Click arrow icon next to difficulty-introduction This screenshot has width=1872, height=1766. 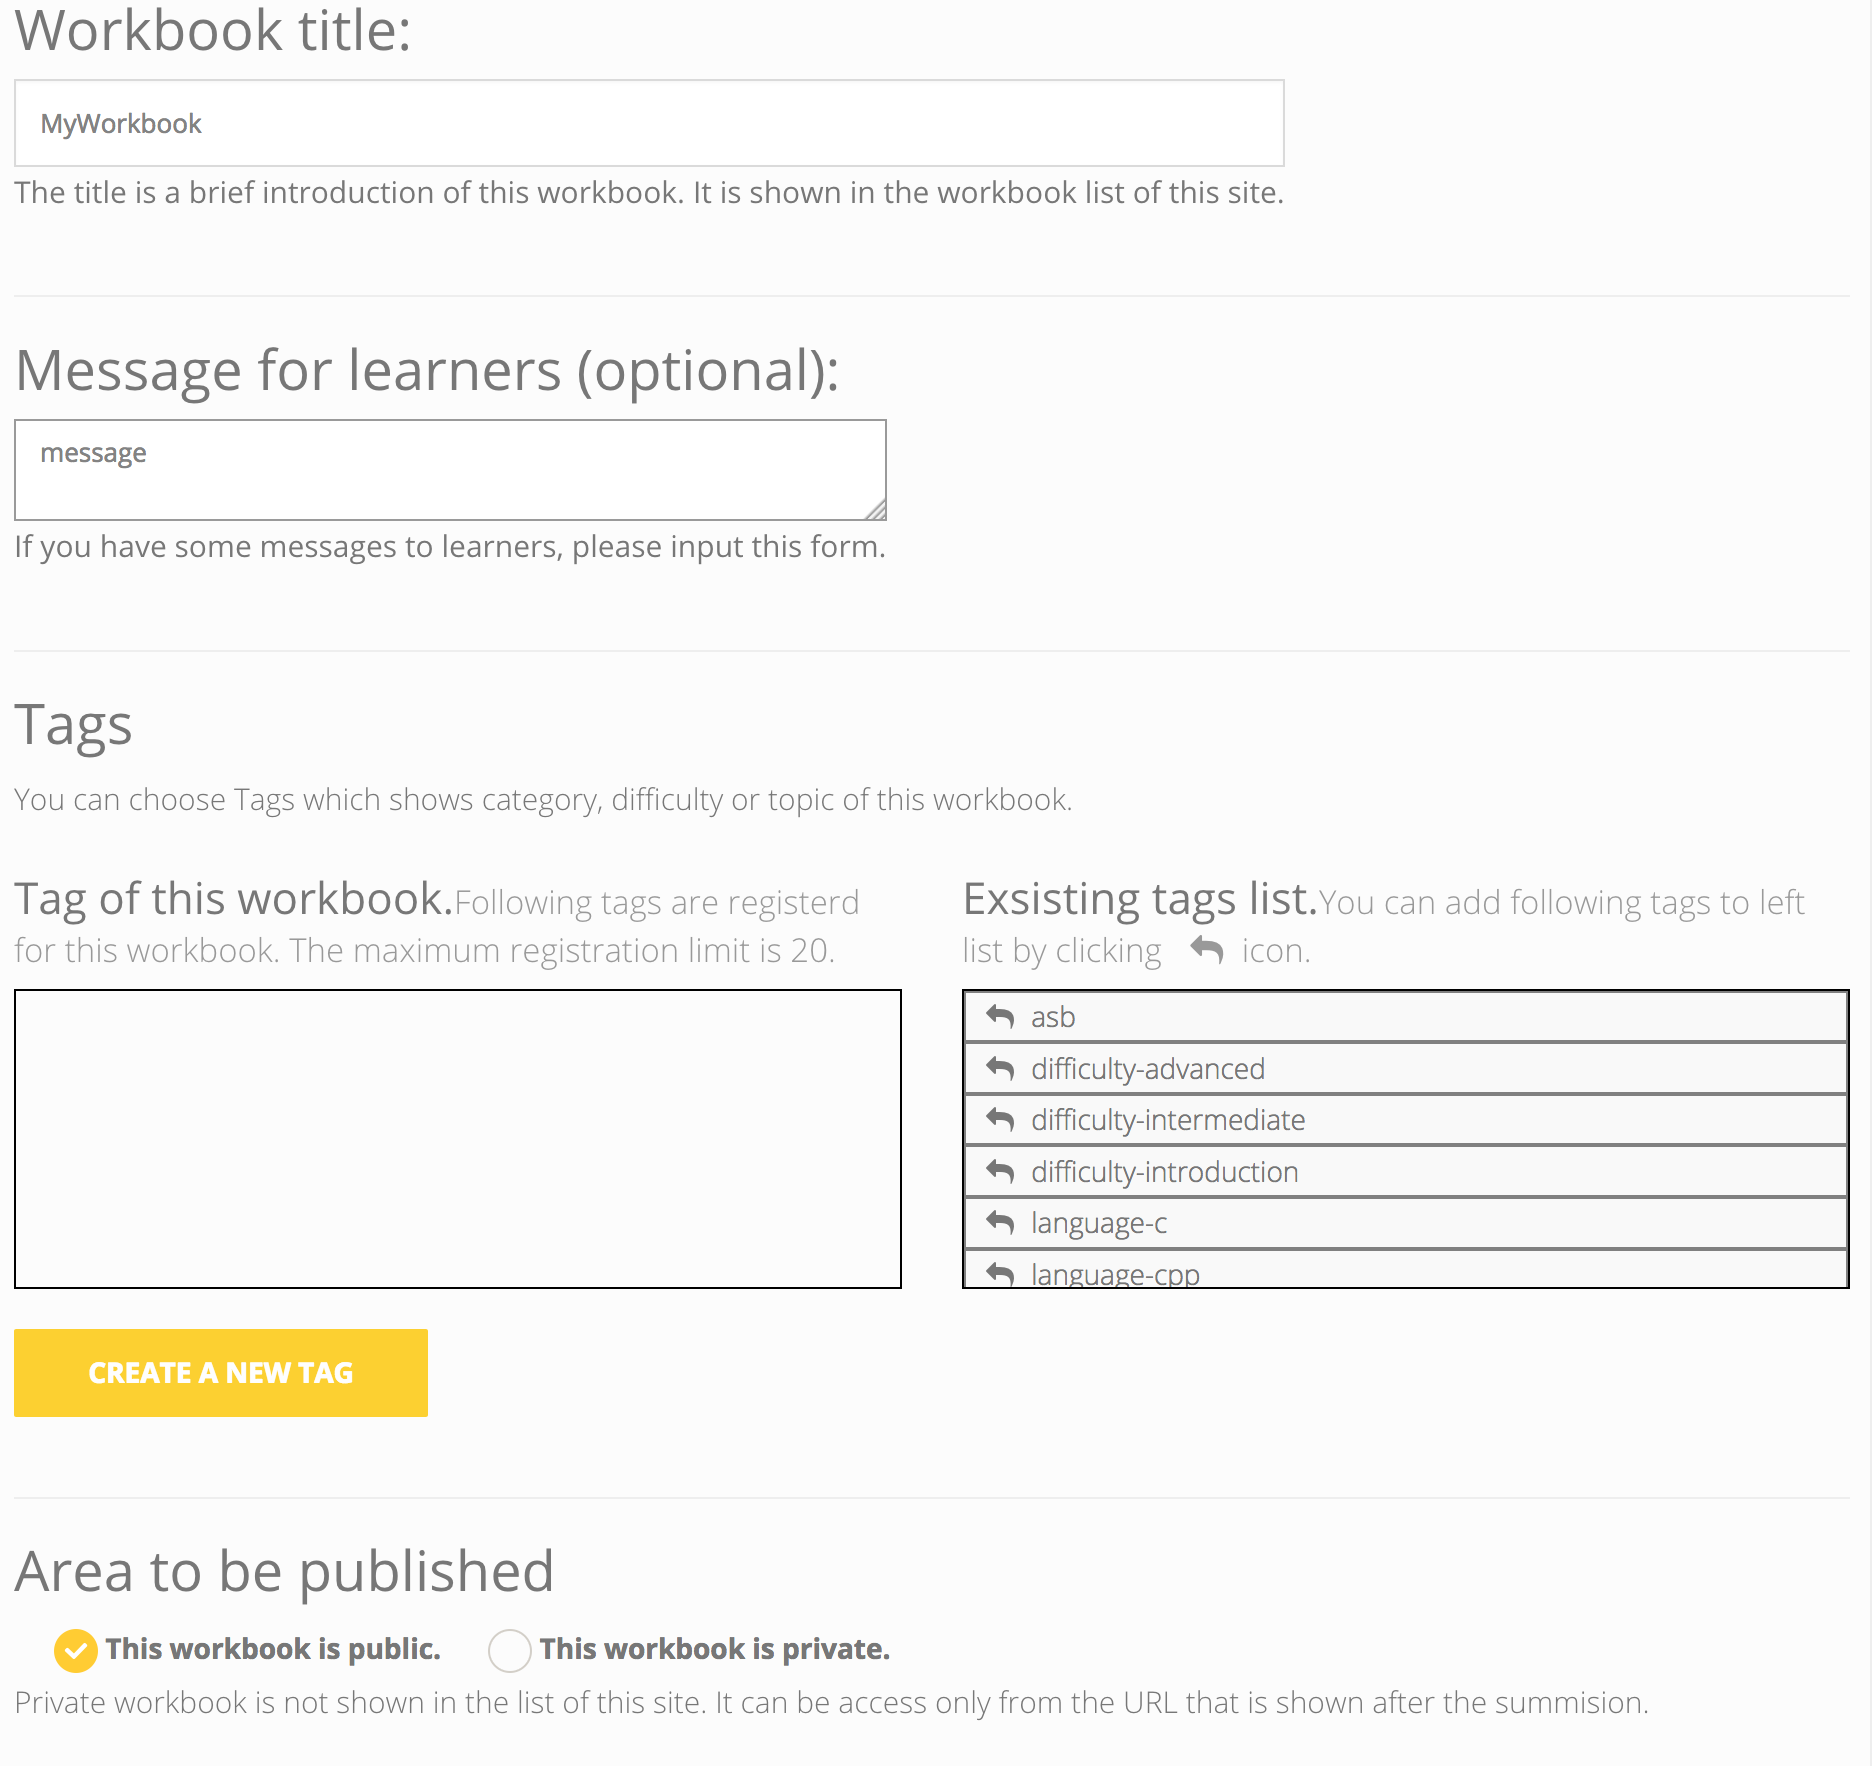pyautogui.click(x=1000, y=1171)
